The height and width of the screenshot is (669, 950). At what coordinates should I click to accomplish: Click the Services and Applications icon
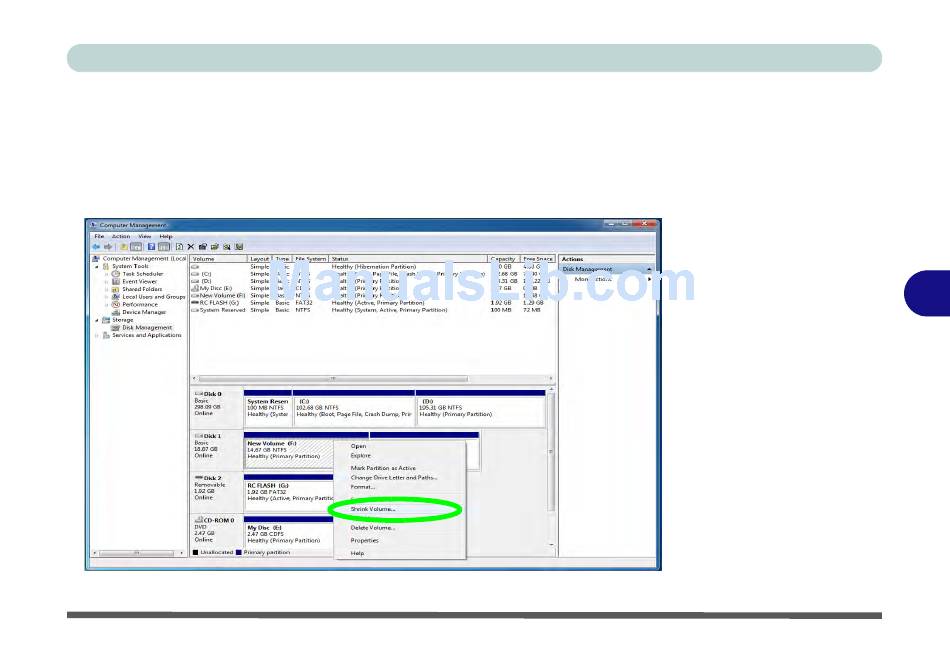106,335
